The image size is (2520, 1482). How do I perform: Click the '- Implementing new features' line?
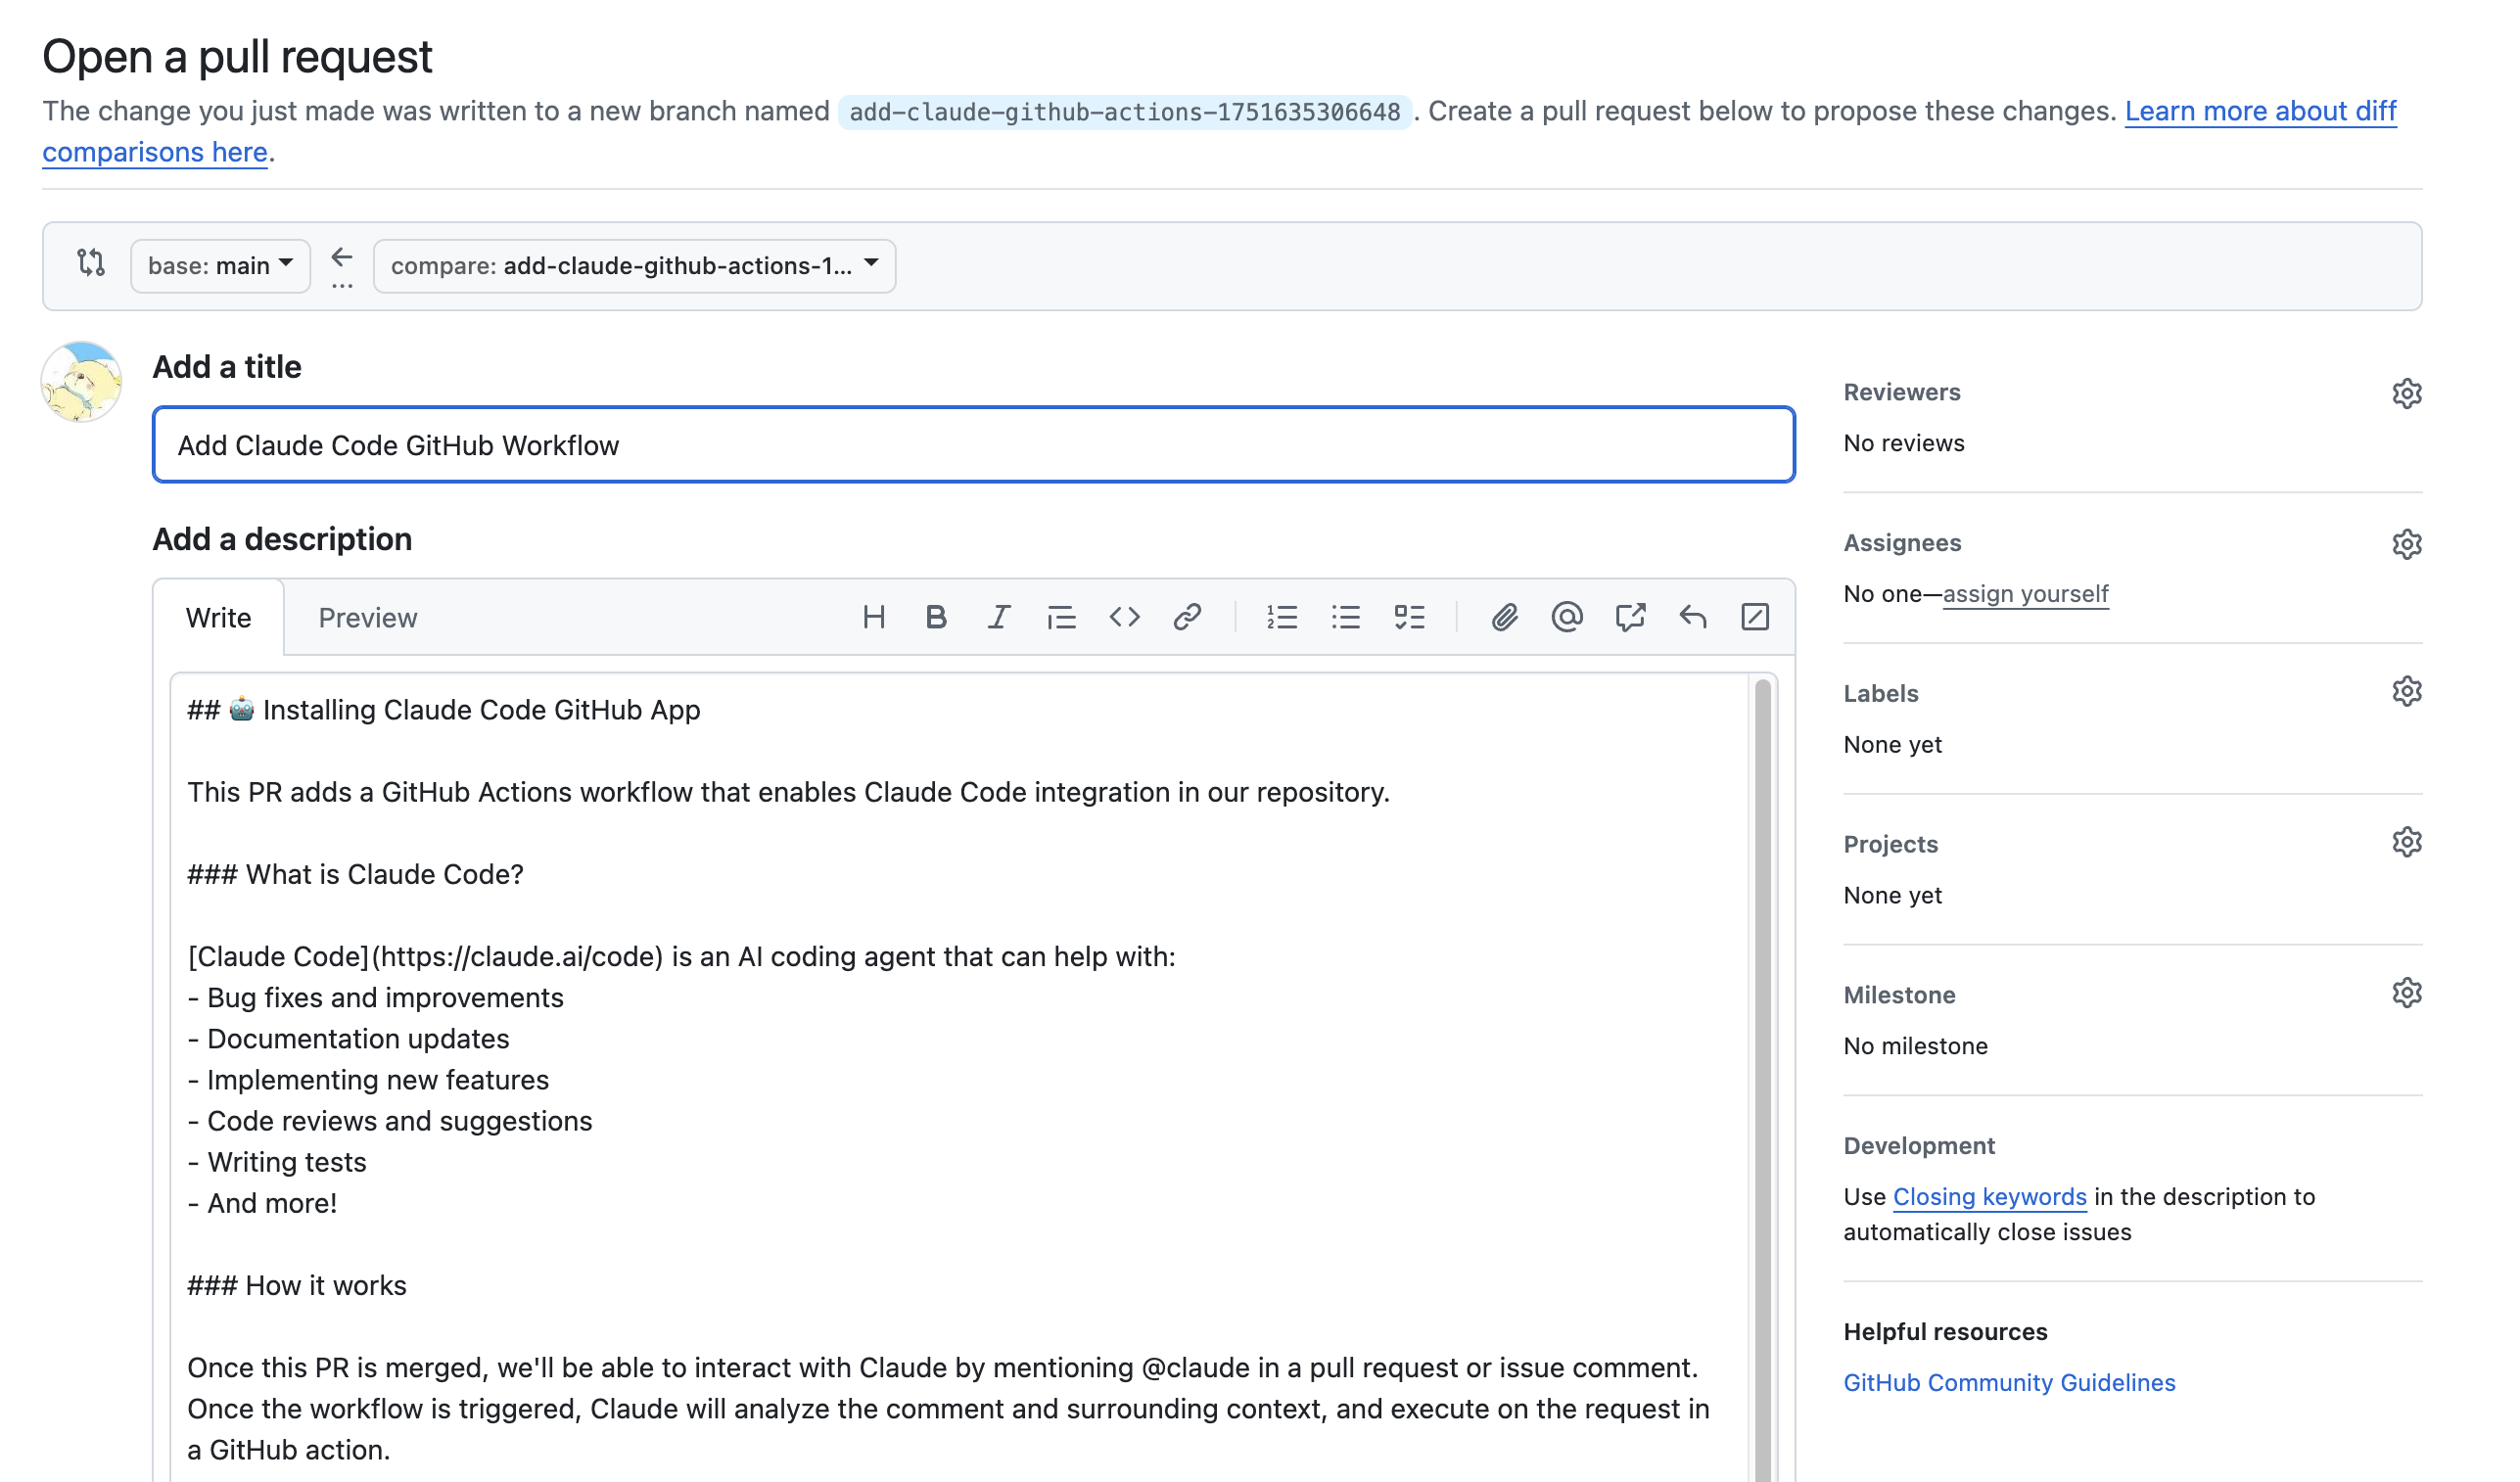[x=368, y=1080]
